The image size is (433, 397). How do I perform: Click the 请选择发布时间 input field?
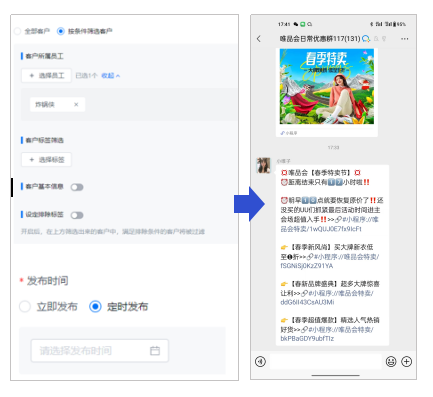pos(100,351)
